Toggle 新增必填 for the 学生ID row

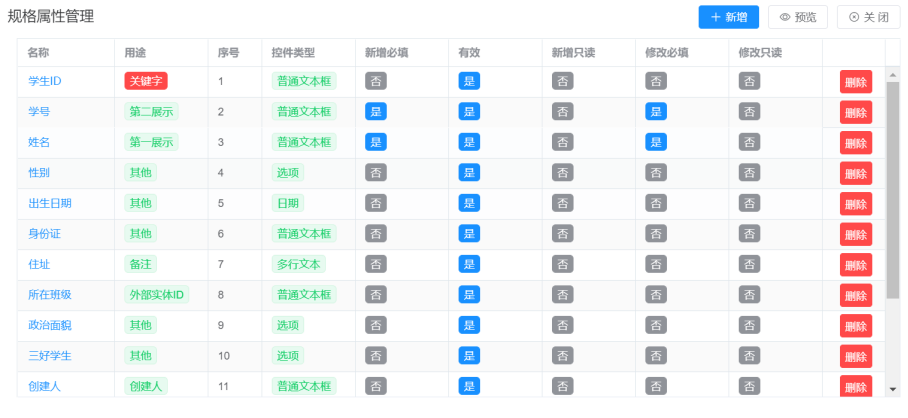376,81
